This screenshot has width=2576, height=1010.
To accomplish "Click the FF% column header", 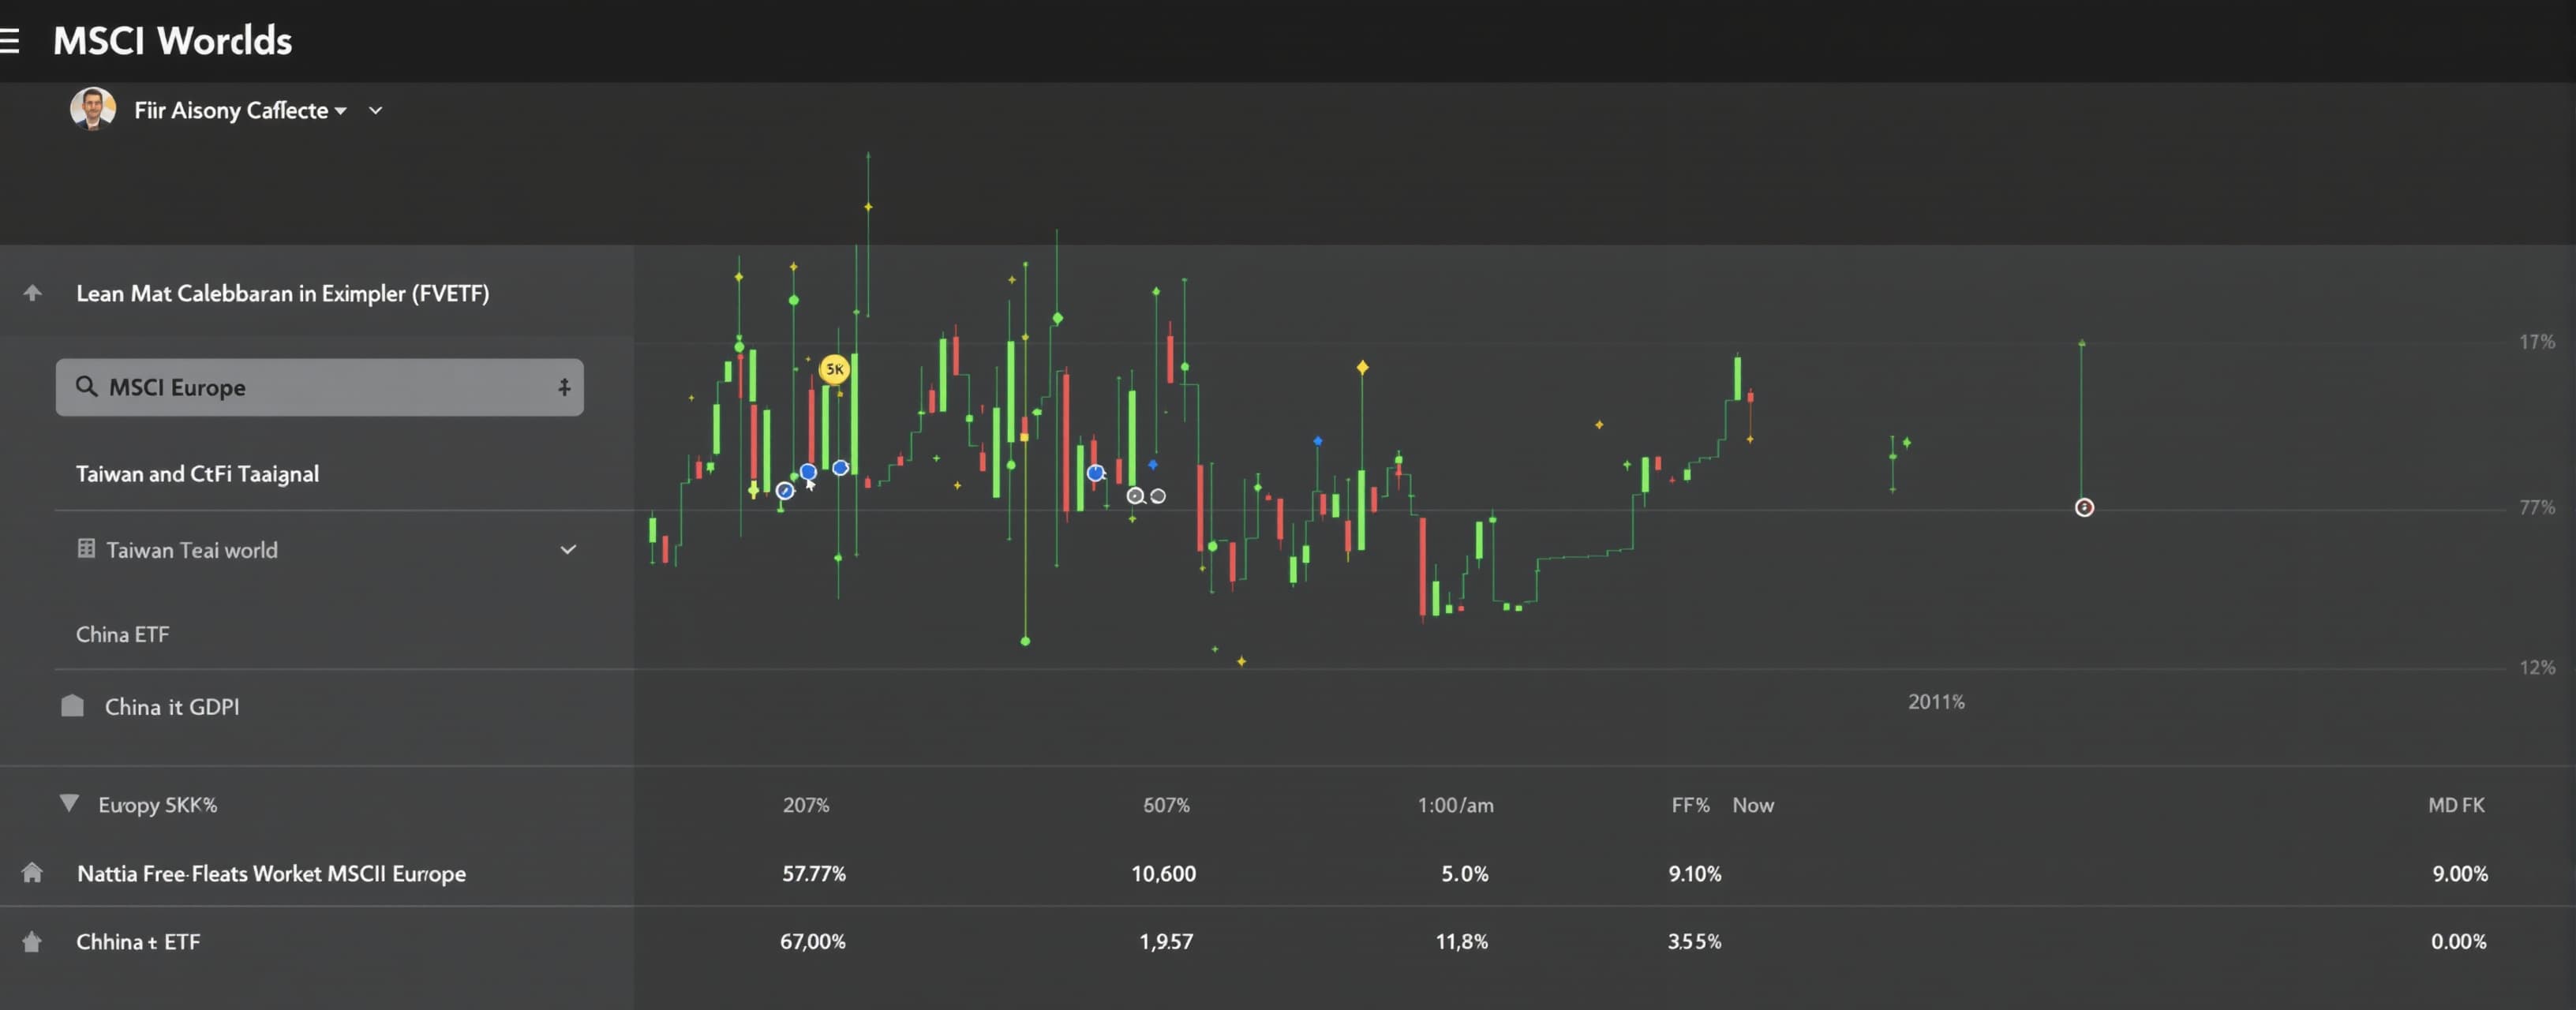I will pyautogui.click(x=1690, y=805).
